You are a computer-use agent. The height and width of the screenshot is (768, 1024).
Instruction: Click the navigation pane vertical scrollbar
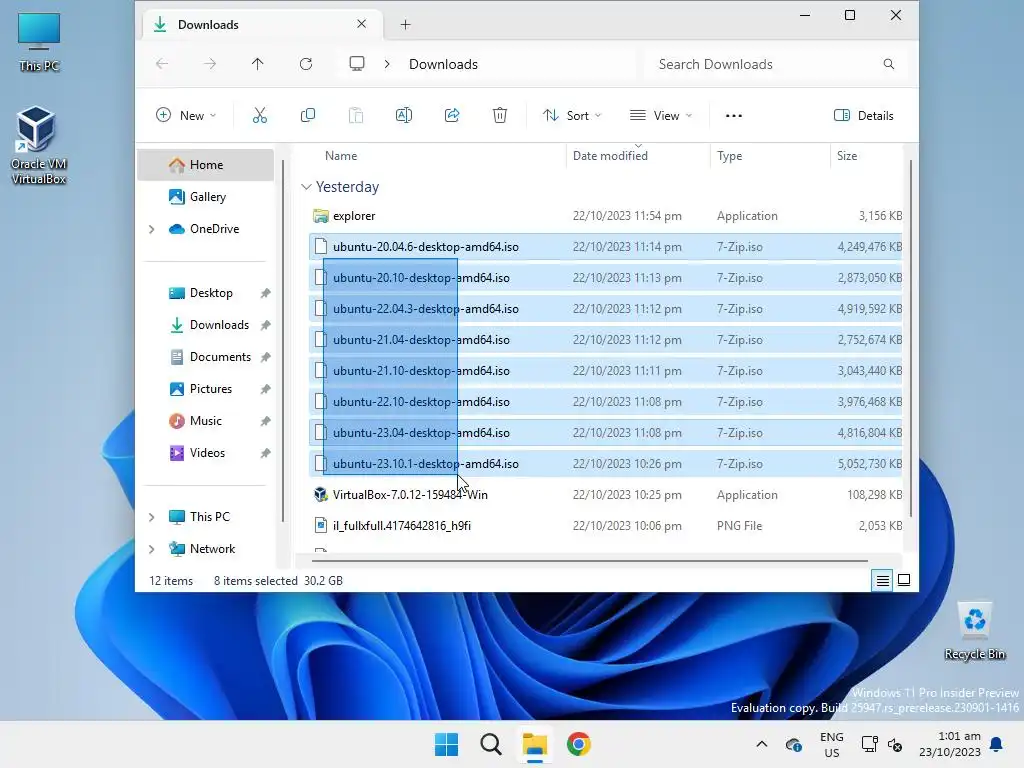[x=283, y=340]
